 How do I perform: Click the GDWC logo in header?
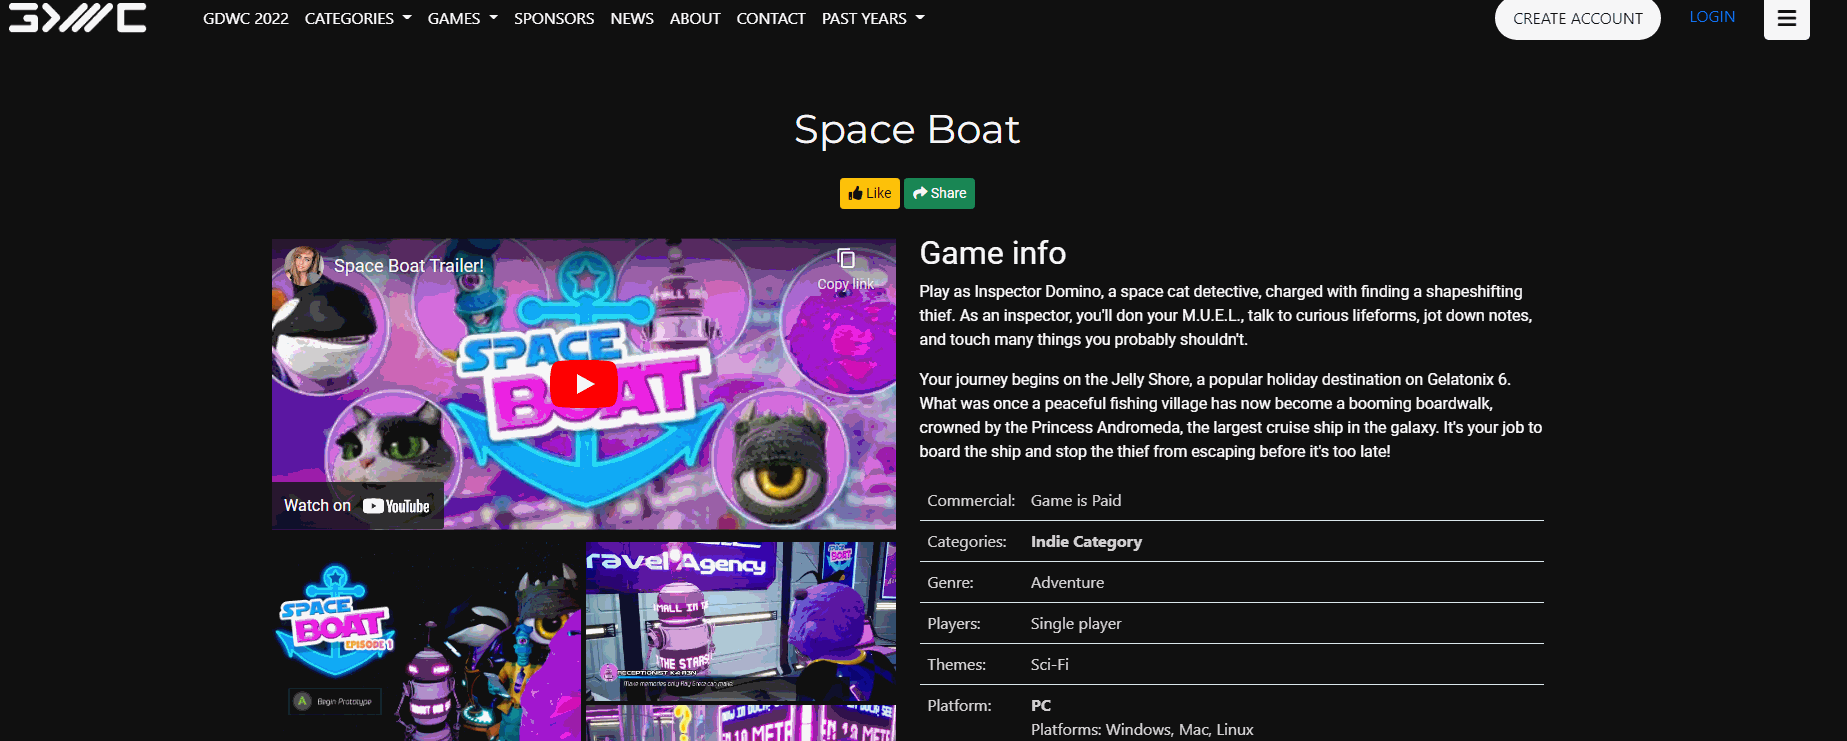pos(78,17)
